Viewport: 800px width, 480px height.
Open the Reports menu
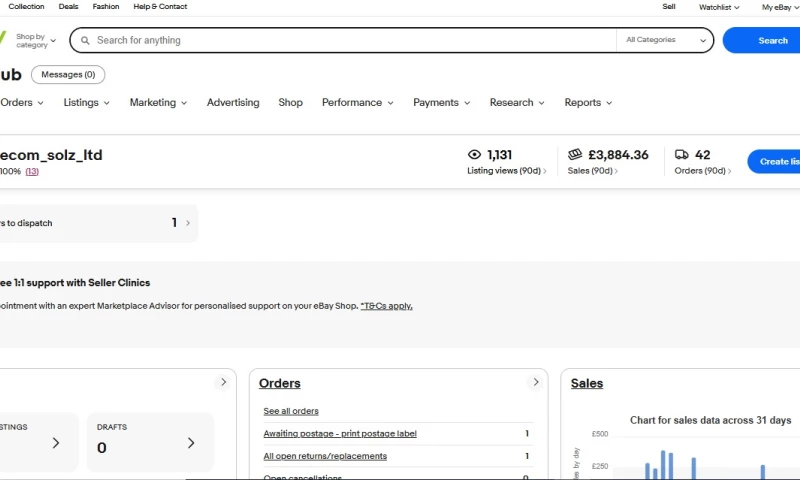pos(588,103)
